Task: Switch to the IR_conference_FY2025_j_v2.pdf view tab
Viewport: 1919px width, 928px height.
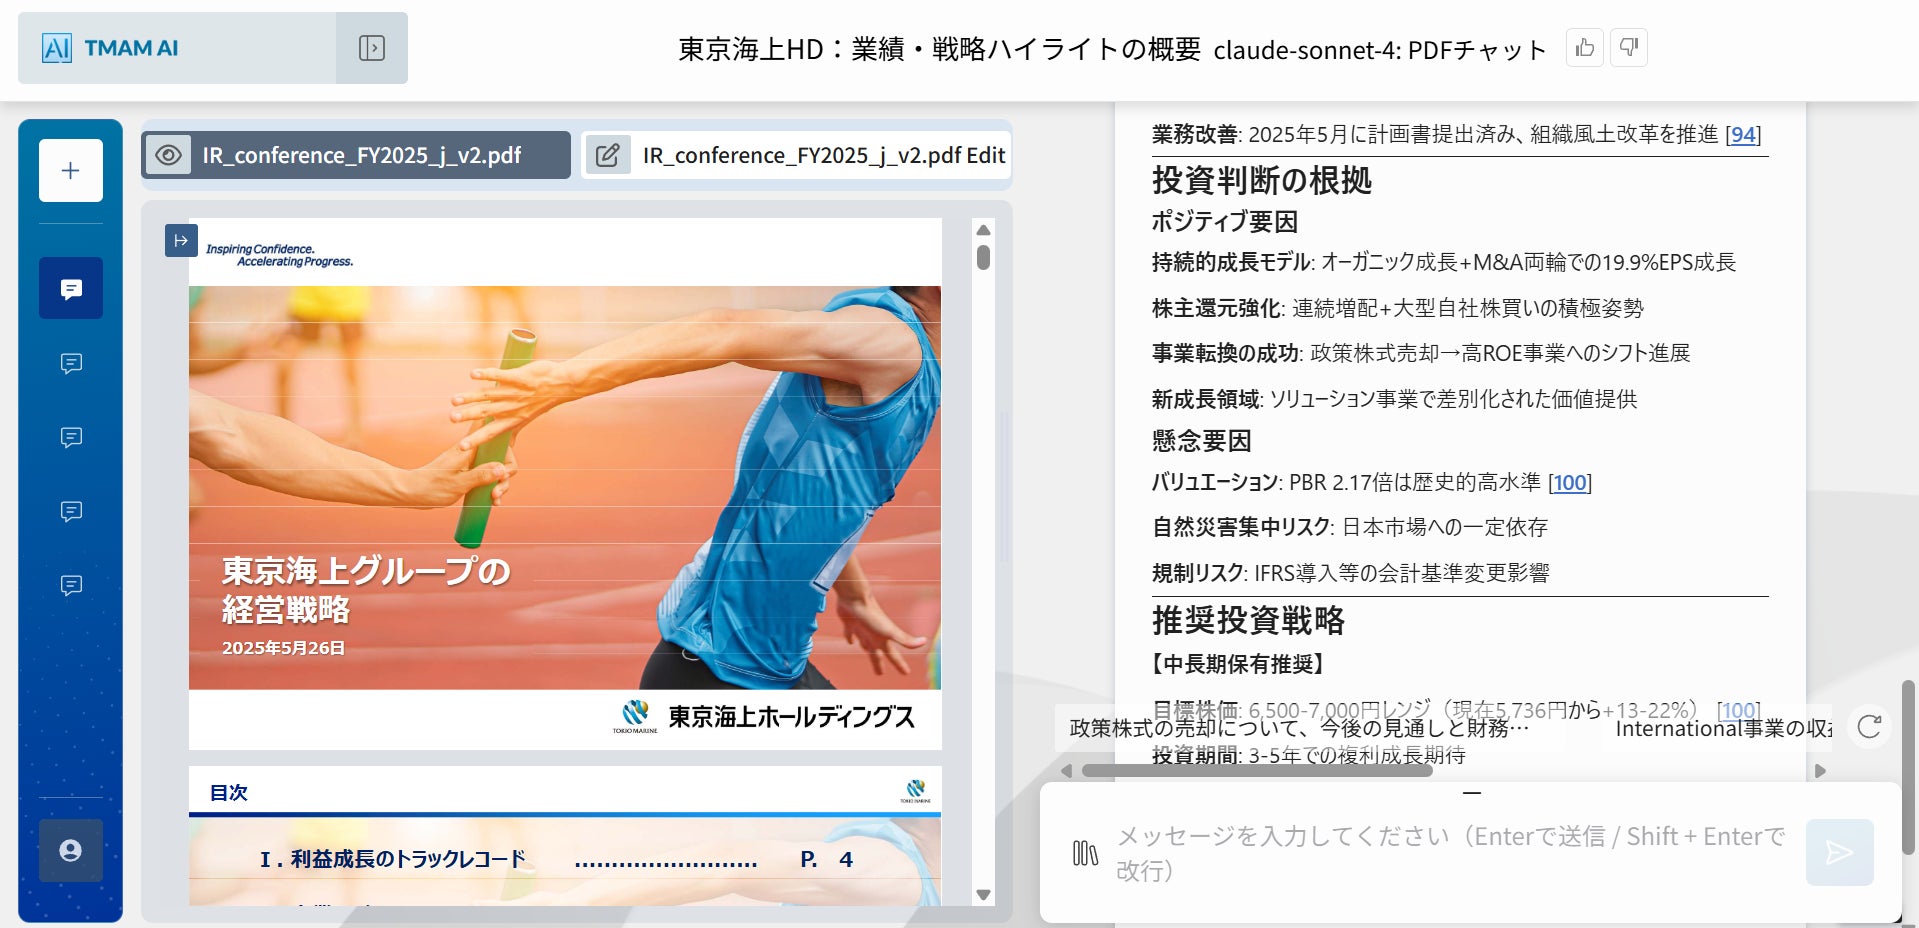Action: pyautogui.click(x=356, y=155)
